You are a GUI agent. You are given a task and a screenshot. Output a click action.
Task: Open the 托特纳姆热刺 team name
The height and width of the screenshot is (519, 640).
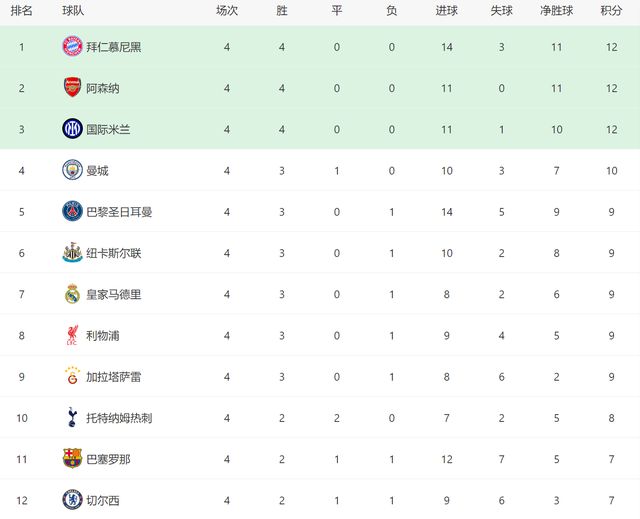point(120,417)
